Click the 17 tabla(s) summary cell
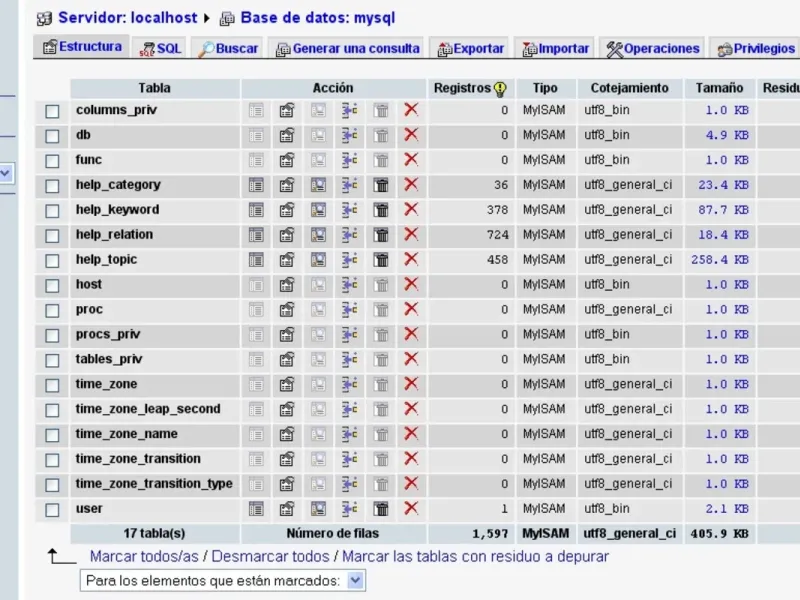Image resolution: width=800 pixels, height=600 pixels. (x=155, y=534)
